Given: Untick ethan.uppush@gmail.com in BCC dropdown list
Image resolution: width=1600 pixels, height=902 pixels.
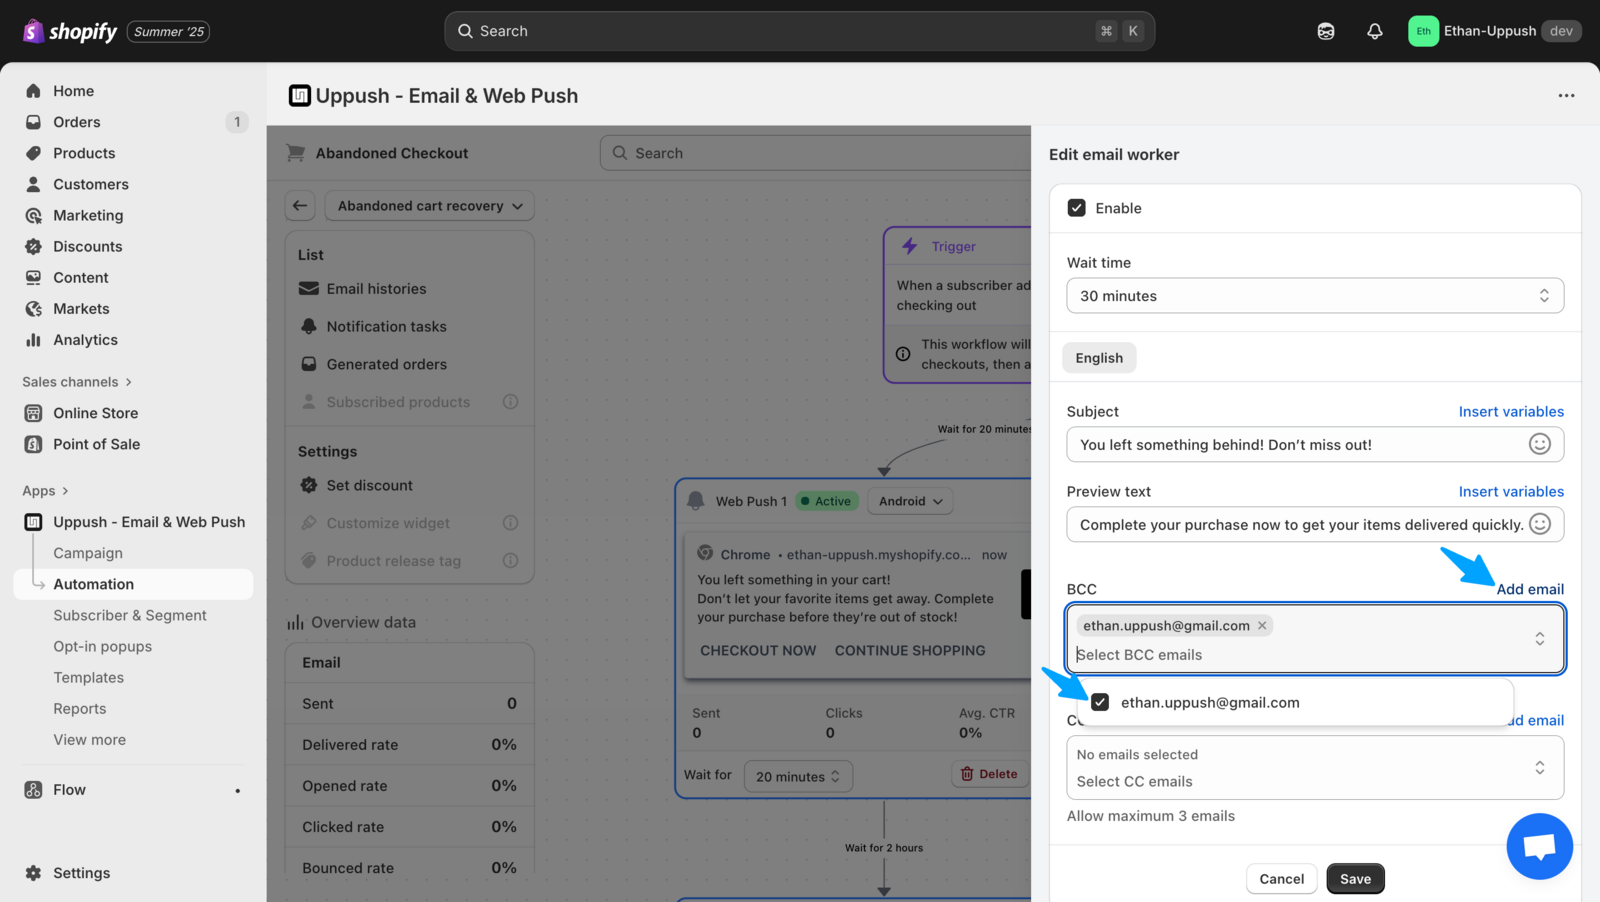Looking at the screenshot, I should coord(1100,702).
